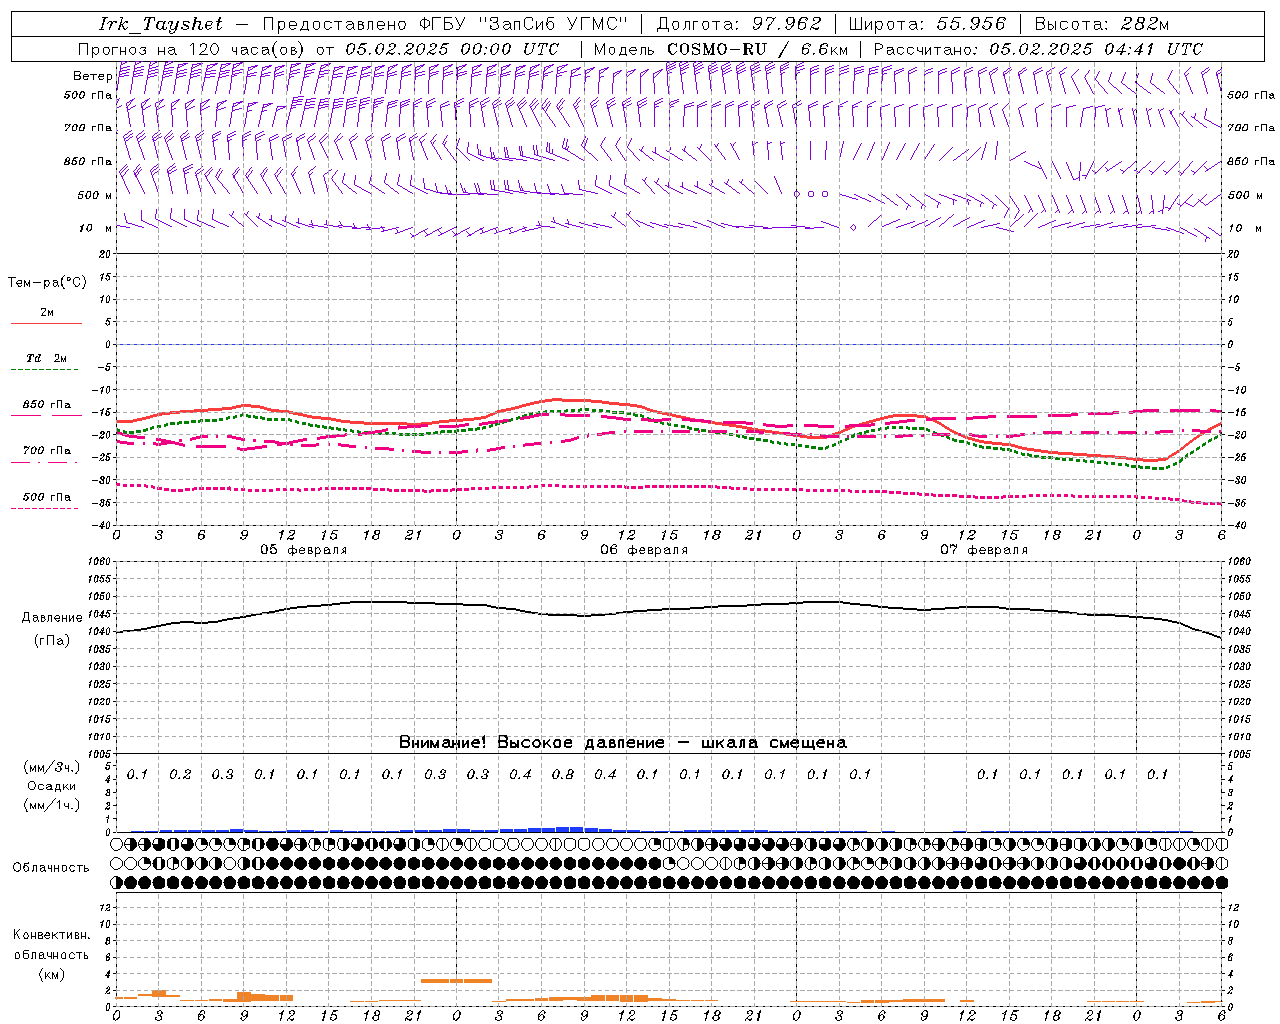Click the Рассчитано: 05.02.2025 04:41 UTC timestamp

[1038, 49]
